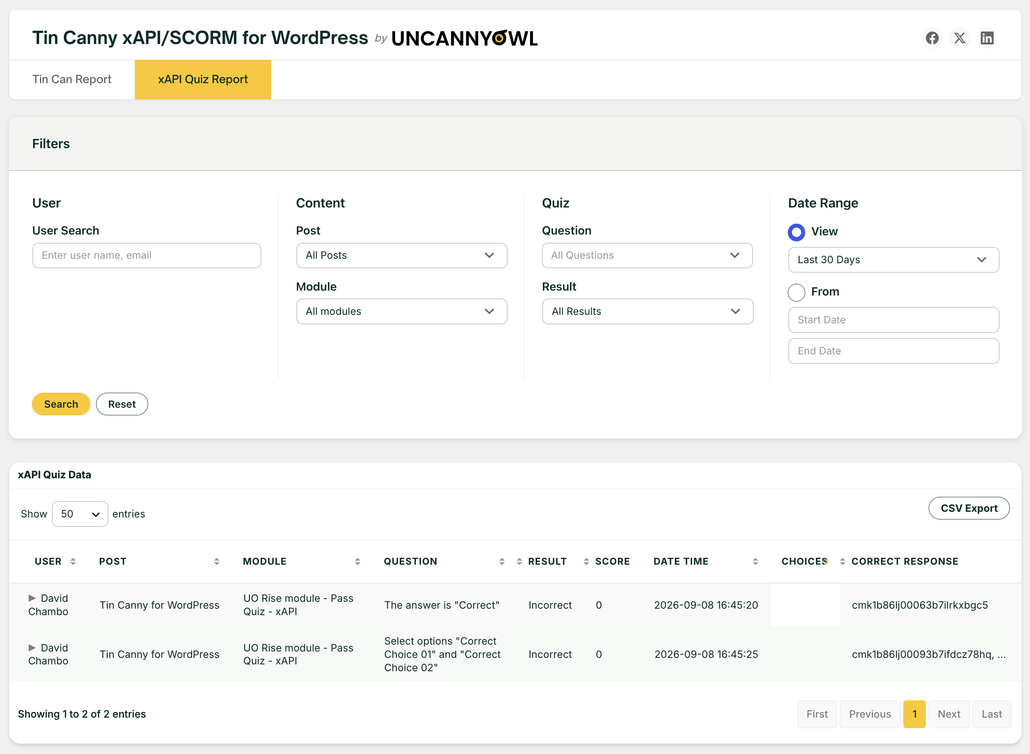The width and height of the screenshot is (1030, 754).
Task: Expand the David Chambo row at 16:45:25
Action: pos(32,648)
